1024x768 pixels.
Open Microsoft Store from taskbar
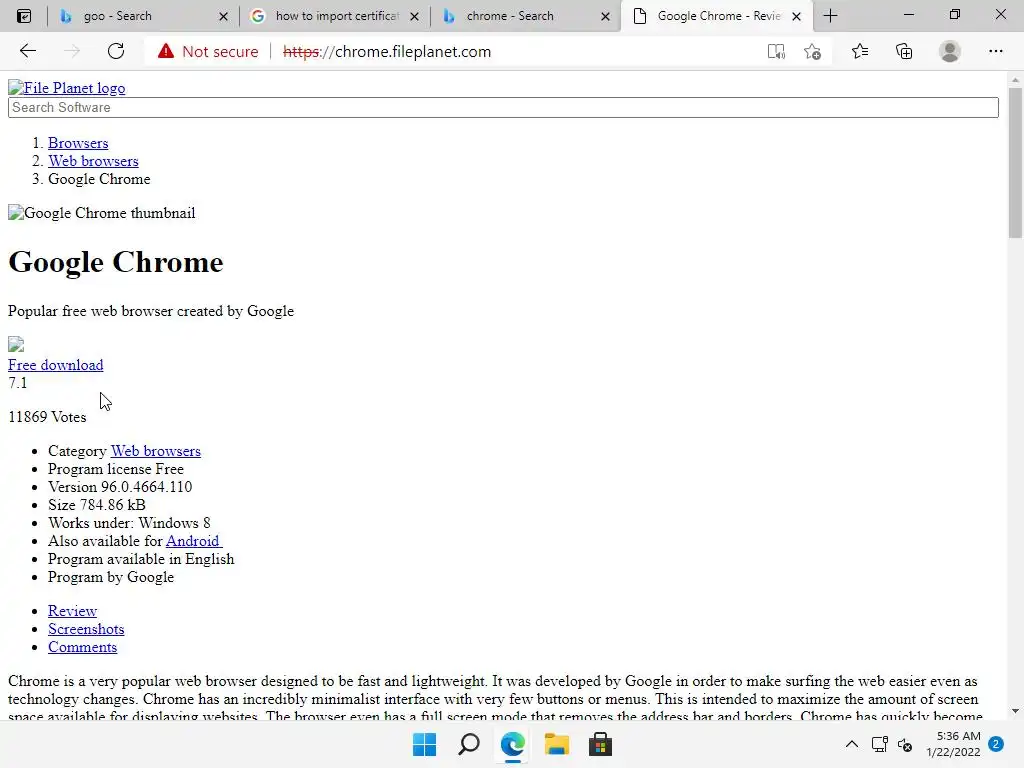600,744
